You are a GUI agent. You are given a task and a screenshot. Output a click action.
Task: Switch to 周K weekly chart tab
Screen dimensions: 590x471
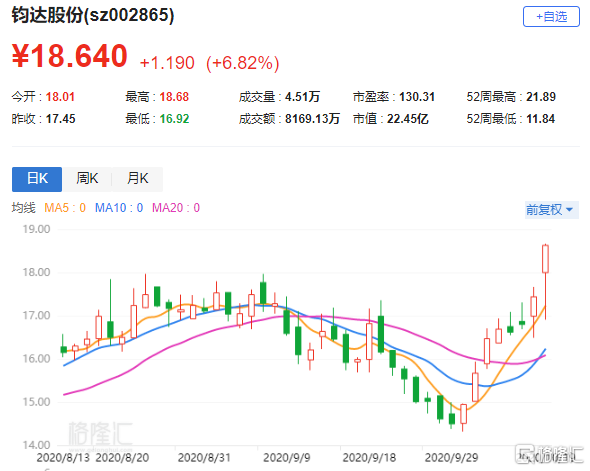tap(87, 179)
